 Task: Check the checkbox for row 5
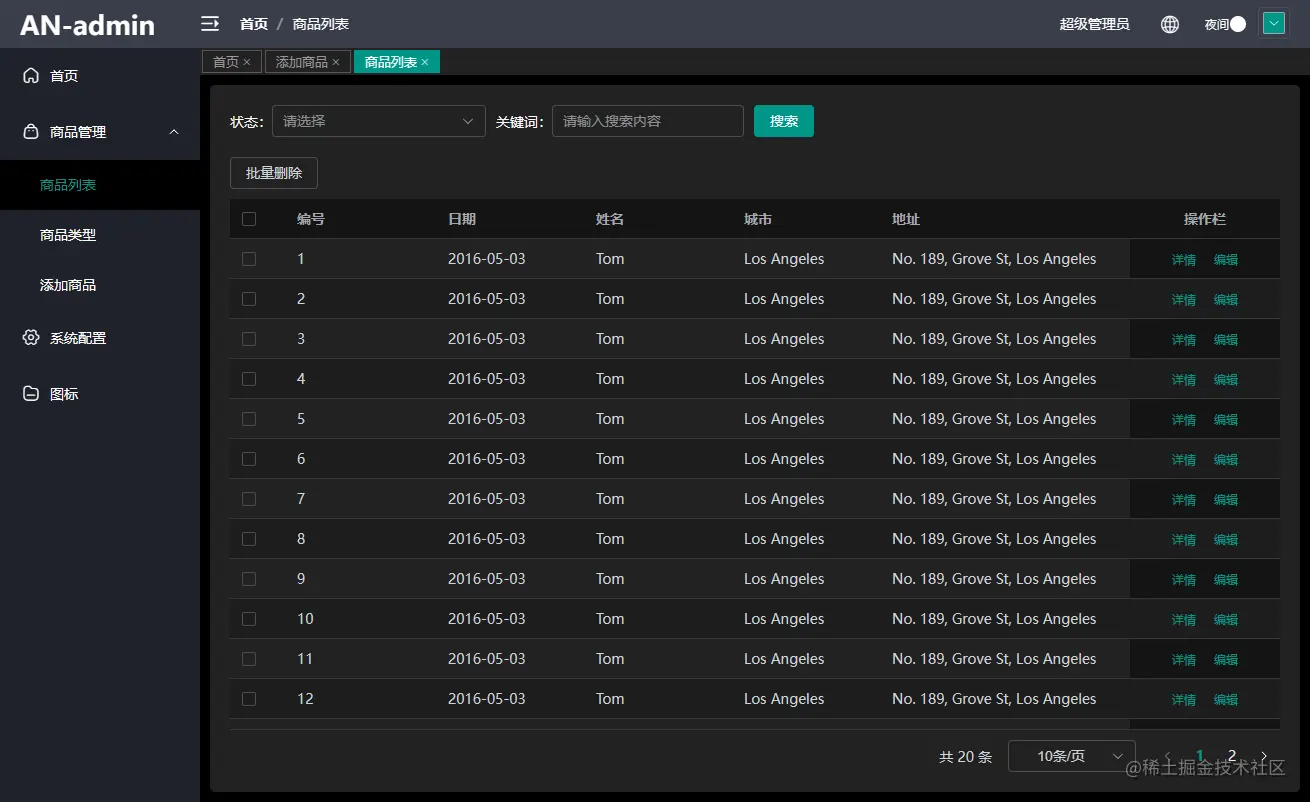point(249,419)
